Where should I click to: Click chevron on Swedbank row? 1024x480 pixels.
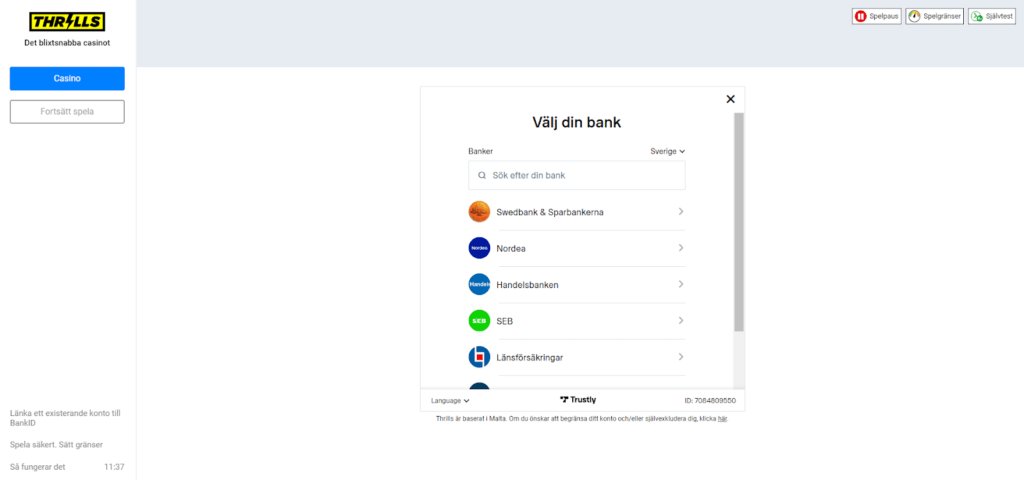coord(680,212)
